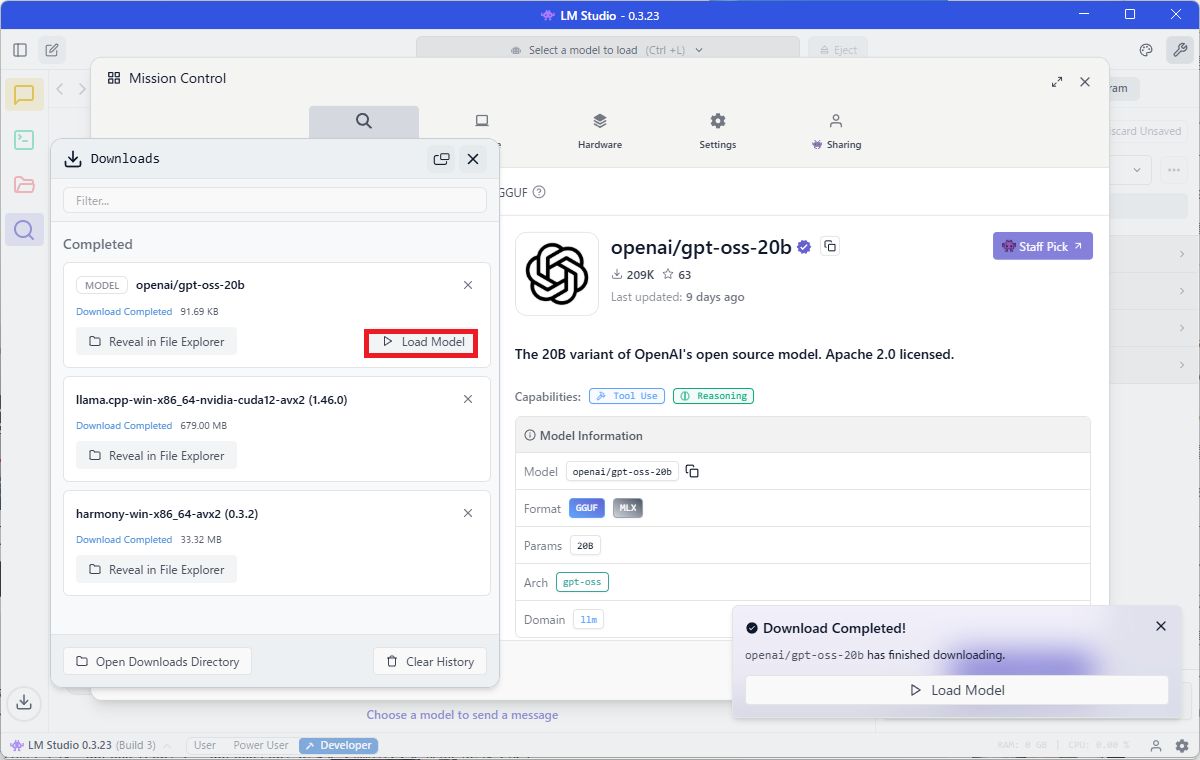Image resolution: width=1200 pixels, height=760 pixels.
Task: Click the wrench icon at top right
Action: click(1181, 50)
